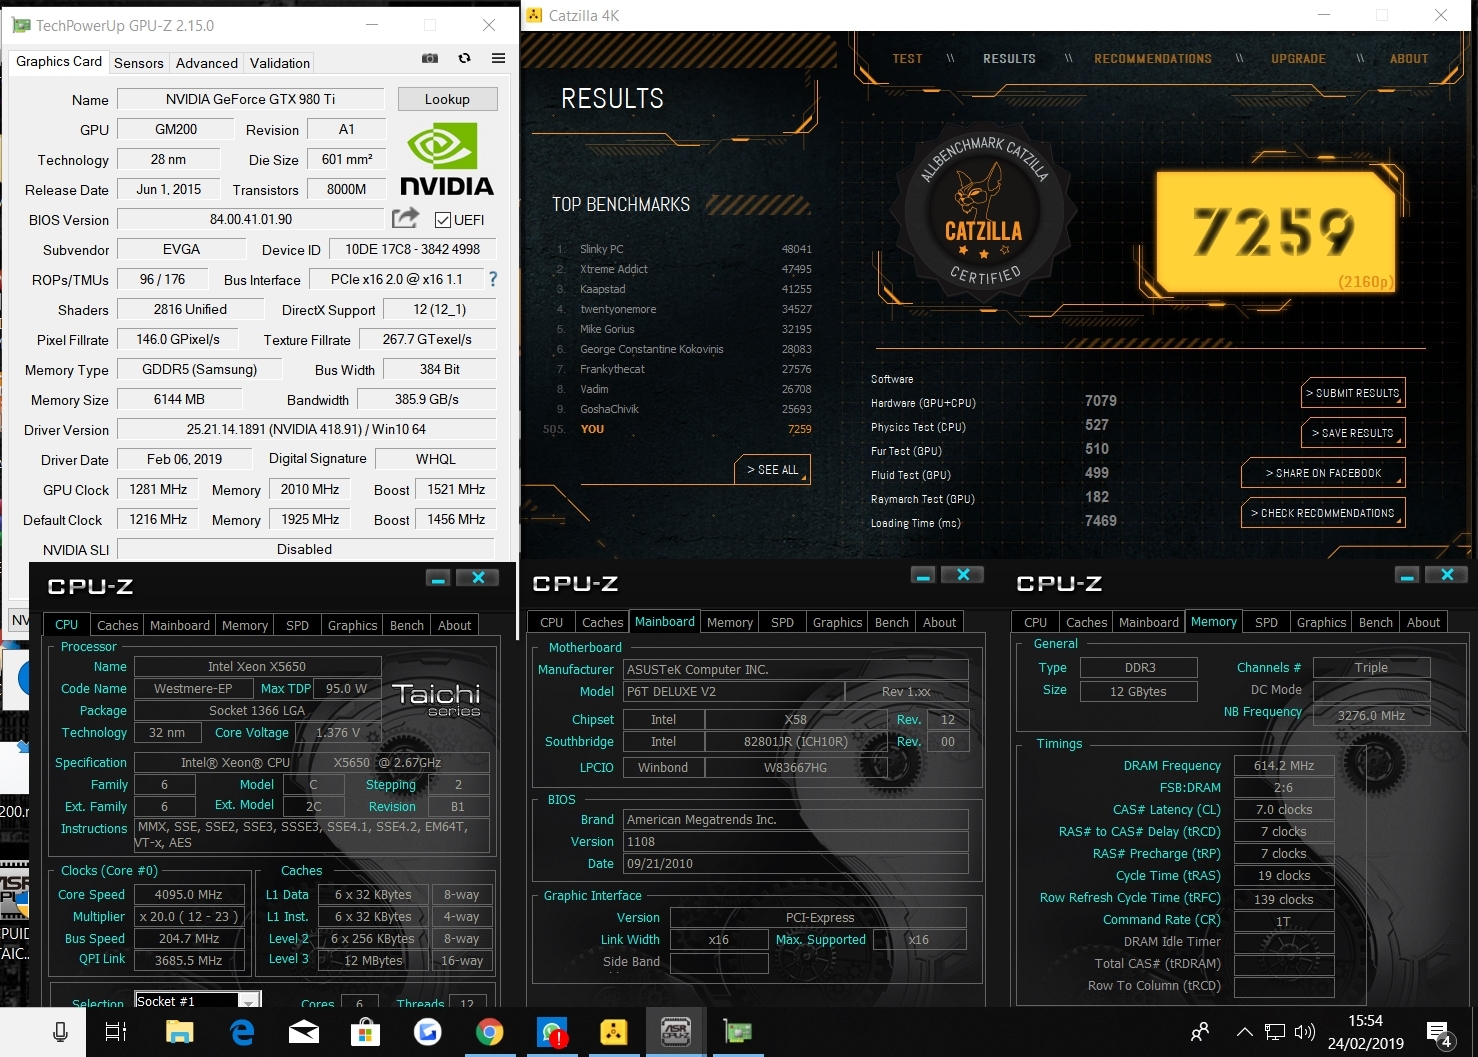This screenshot has height=1057, width=1478.
Task: Click the GPU-Z graphics card taskbar icon
Action: tap(738, 1032)
